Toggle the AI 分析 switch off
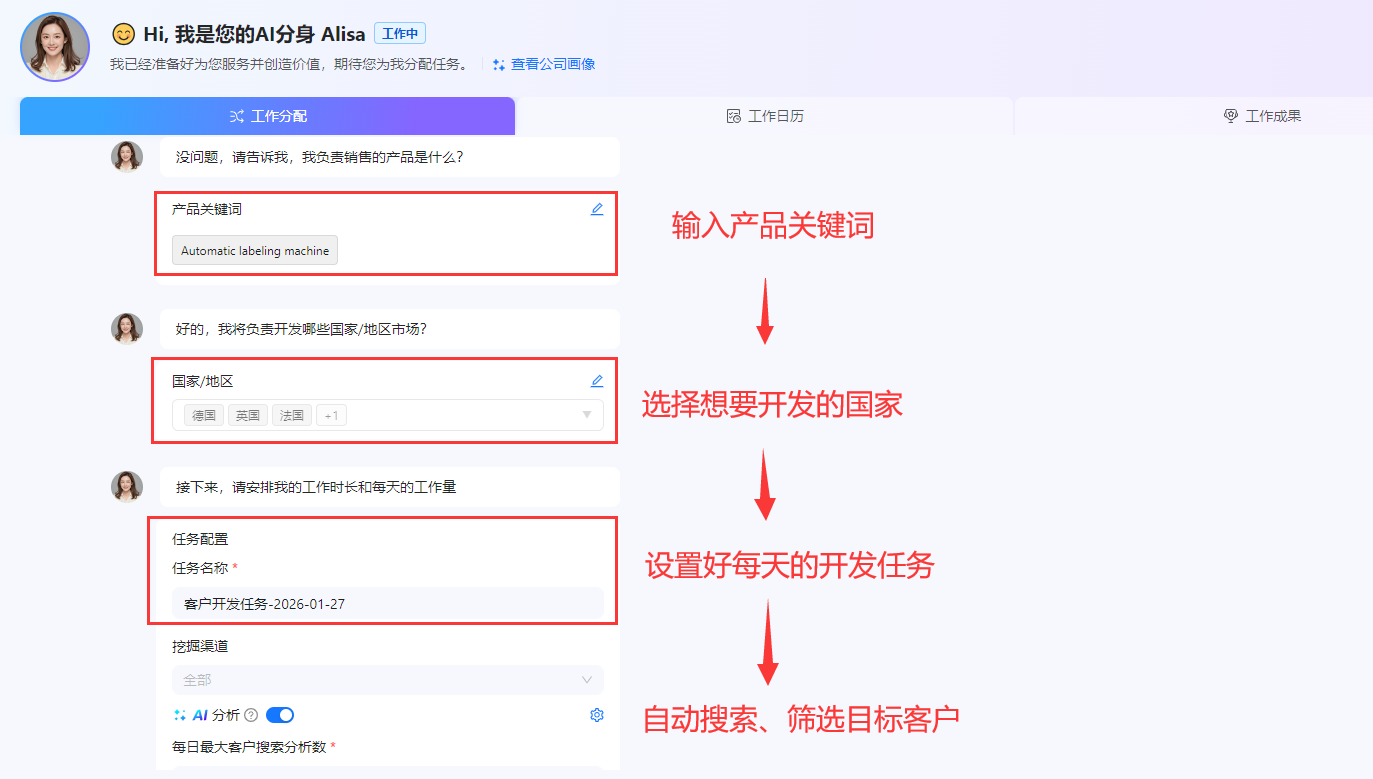This screenshot has width=1373, height=779. coord(280,715)
